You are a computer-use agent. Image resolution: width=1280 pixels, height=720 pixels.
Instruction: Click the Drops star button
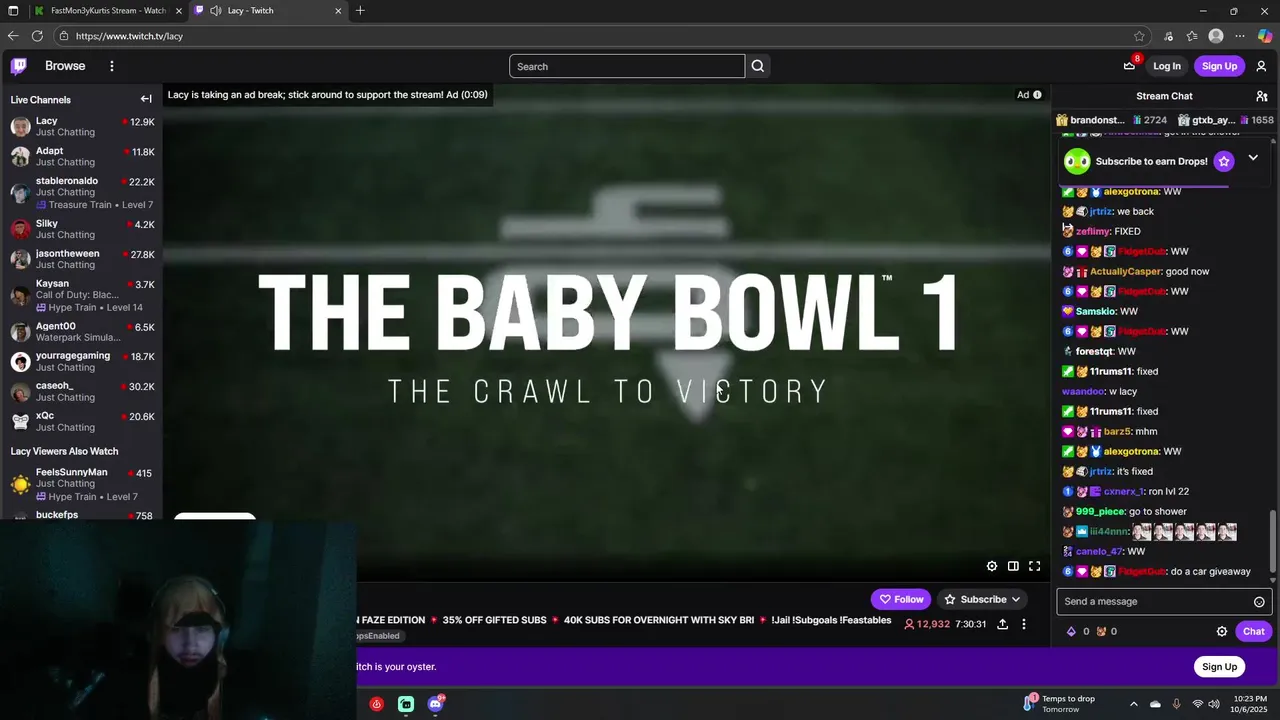coord(1224,161)
